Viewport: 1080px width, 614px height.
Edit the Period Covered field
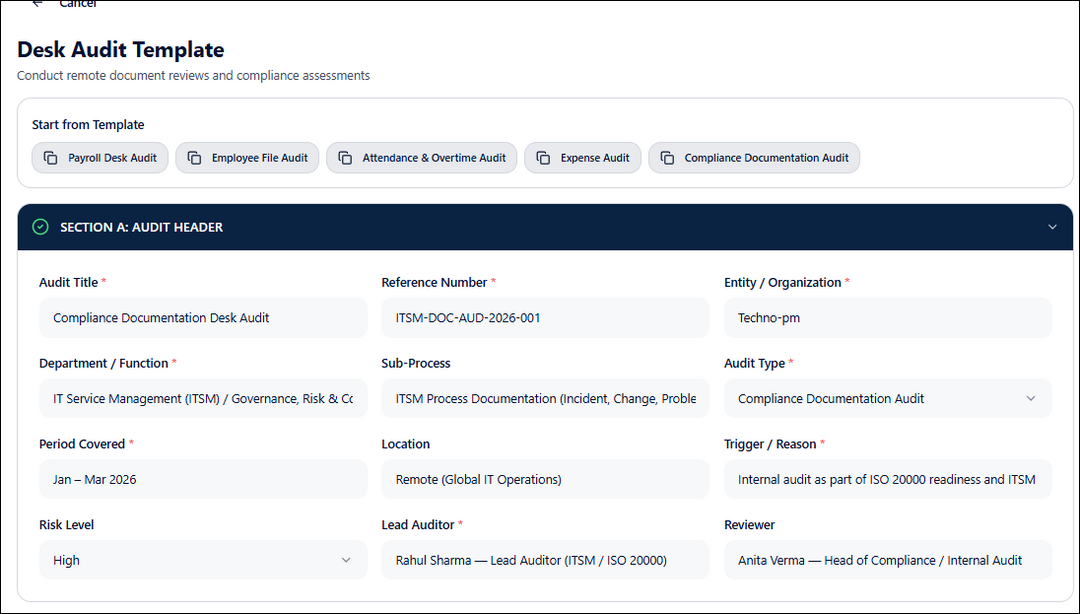[203, 479]
